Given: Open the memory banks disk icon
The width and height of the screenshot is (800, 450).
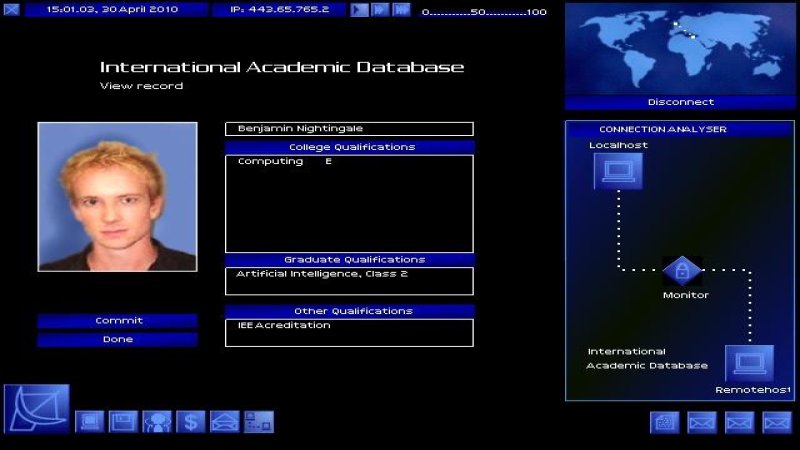Looking at the screenshot, I should tap(123, 422).
